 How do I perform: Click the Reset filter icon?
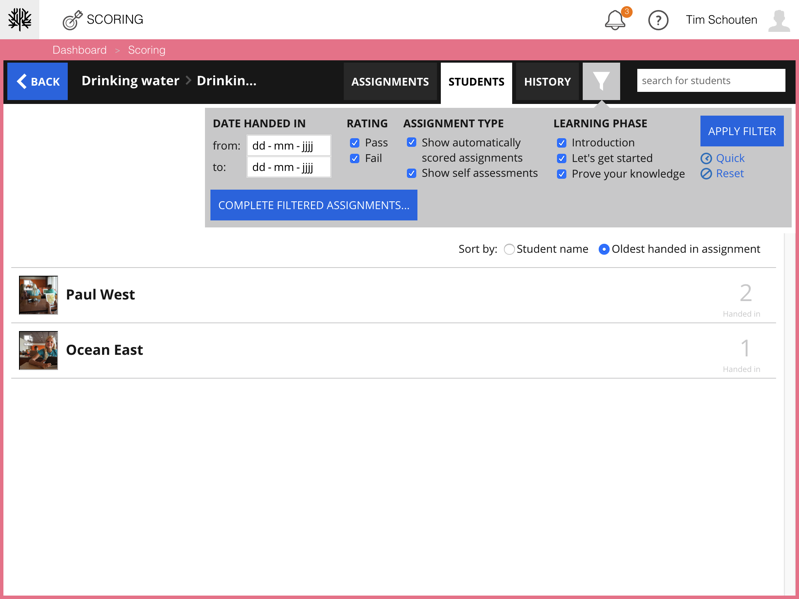(706, 174)
